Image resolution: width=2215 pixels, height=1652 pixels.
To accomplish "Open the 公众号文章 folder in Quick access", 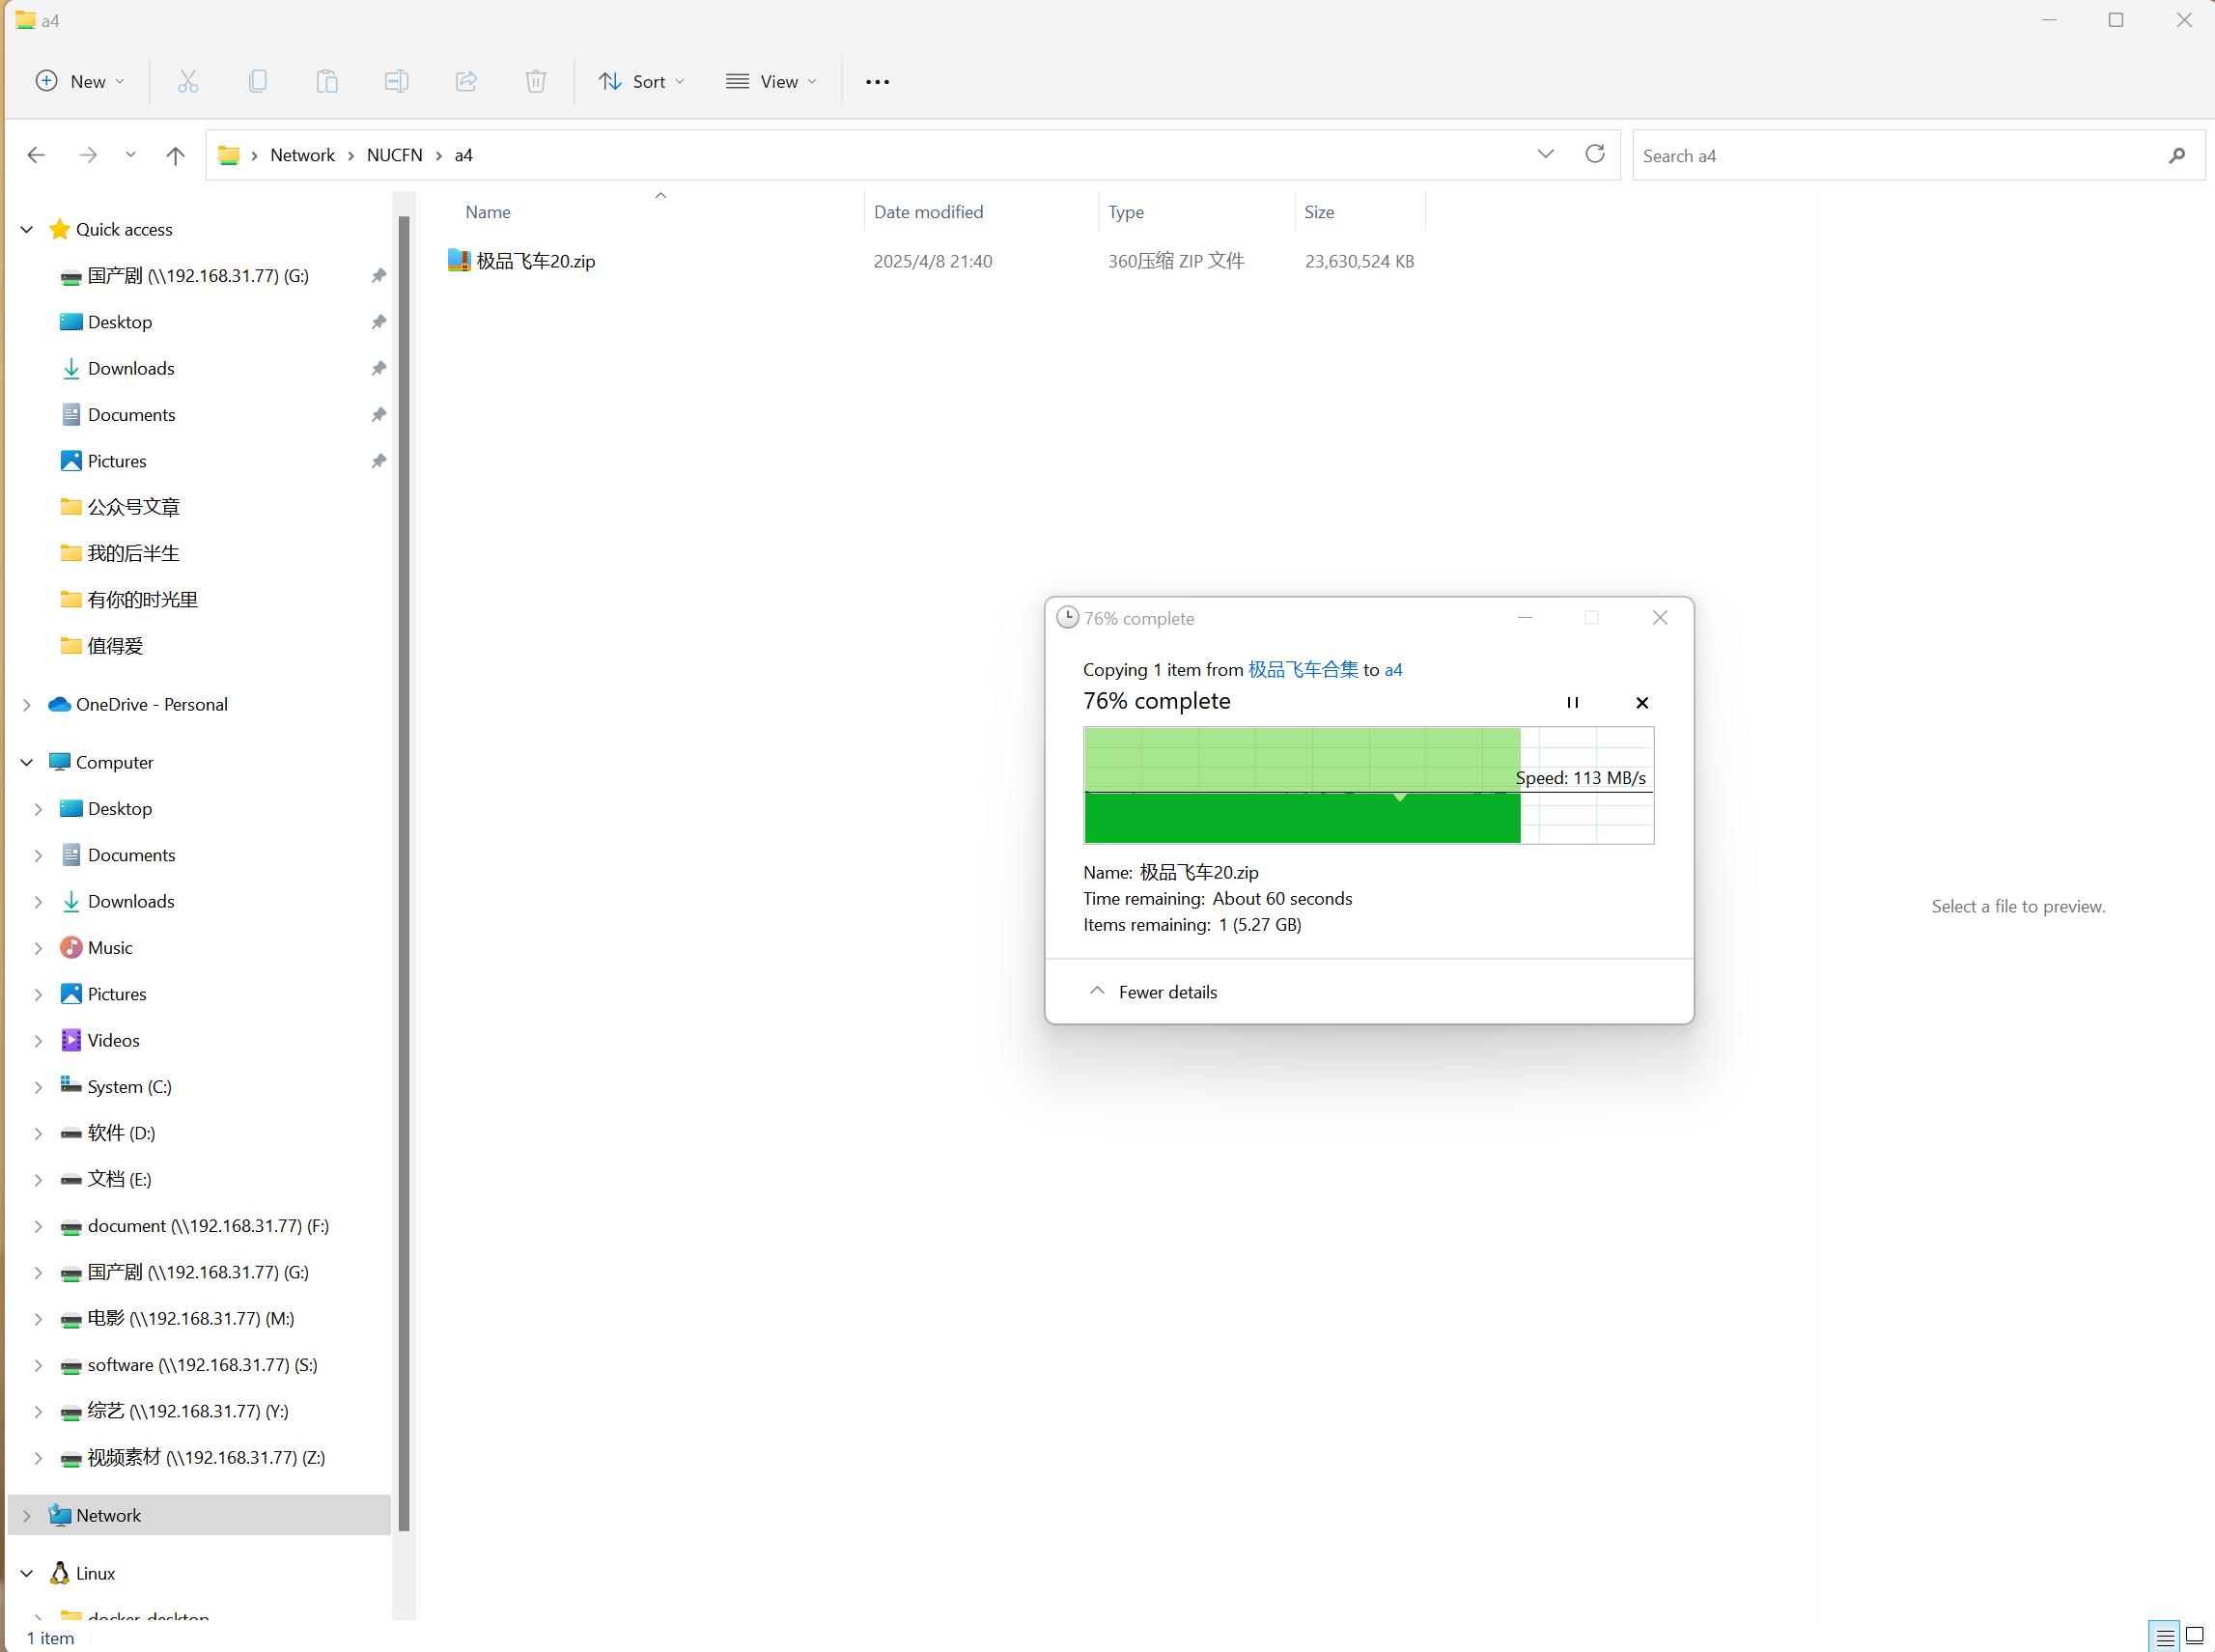I will [x=133, y=507].
